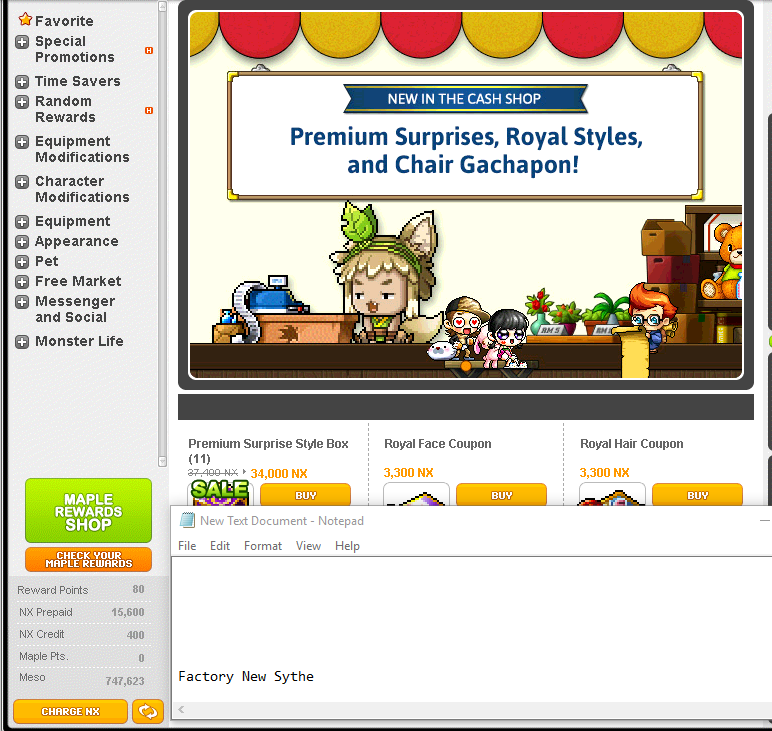Click the 34,000 NX sale price
The image size is (772, 731).
pyautogui.click(x=279, y=474)
